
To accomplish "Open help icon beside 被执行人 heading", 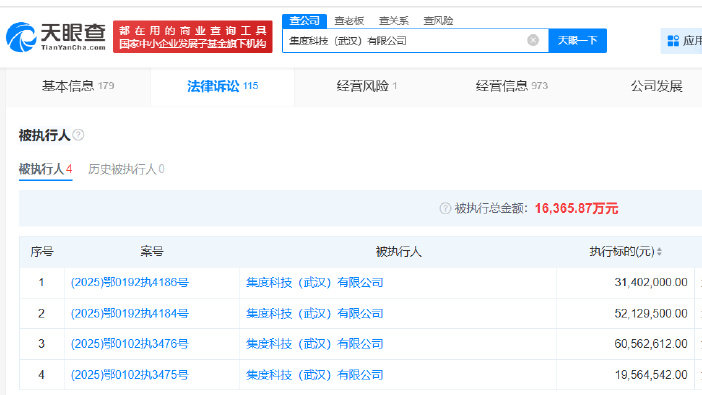I will 78,135.
